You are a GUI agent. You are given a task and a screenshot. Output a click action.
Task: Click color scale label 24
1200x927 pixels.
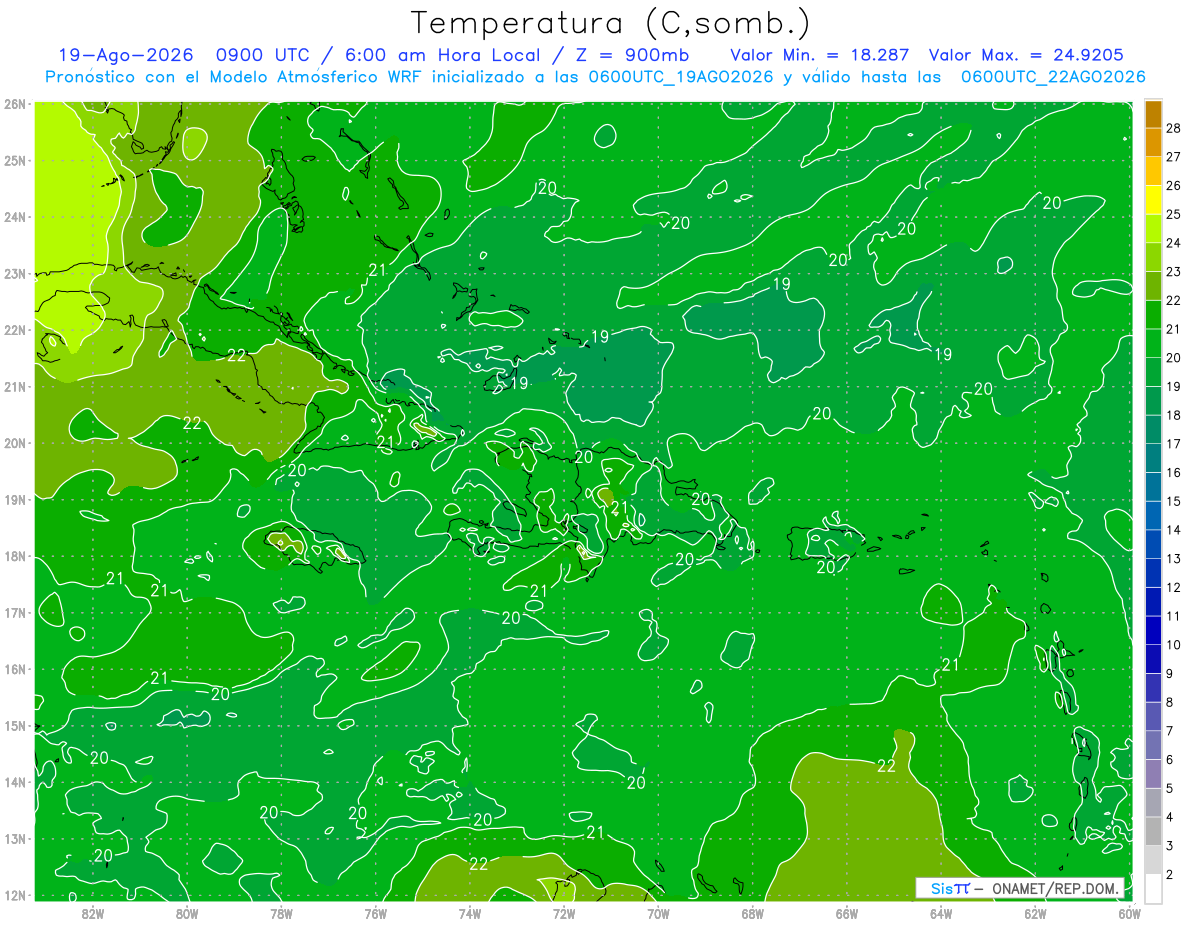[x=1173, y=243]
